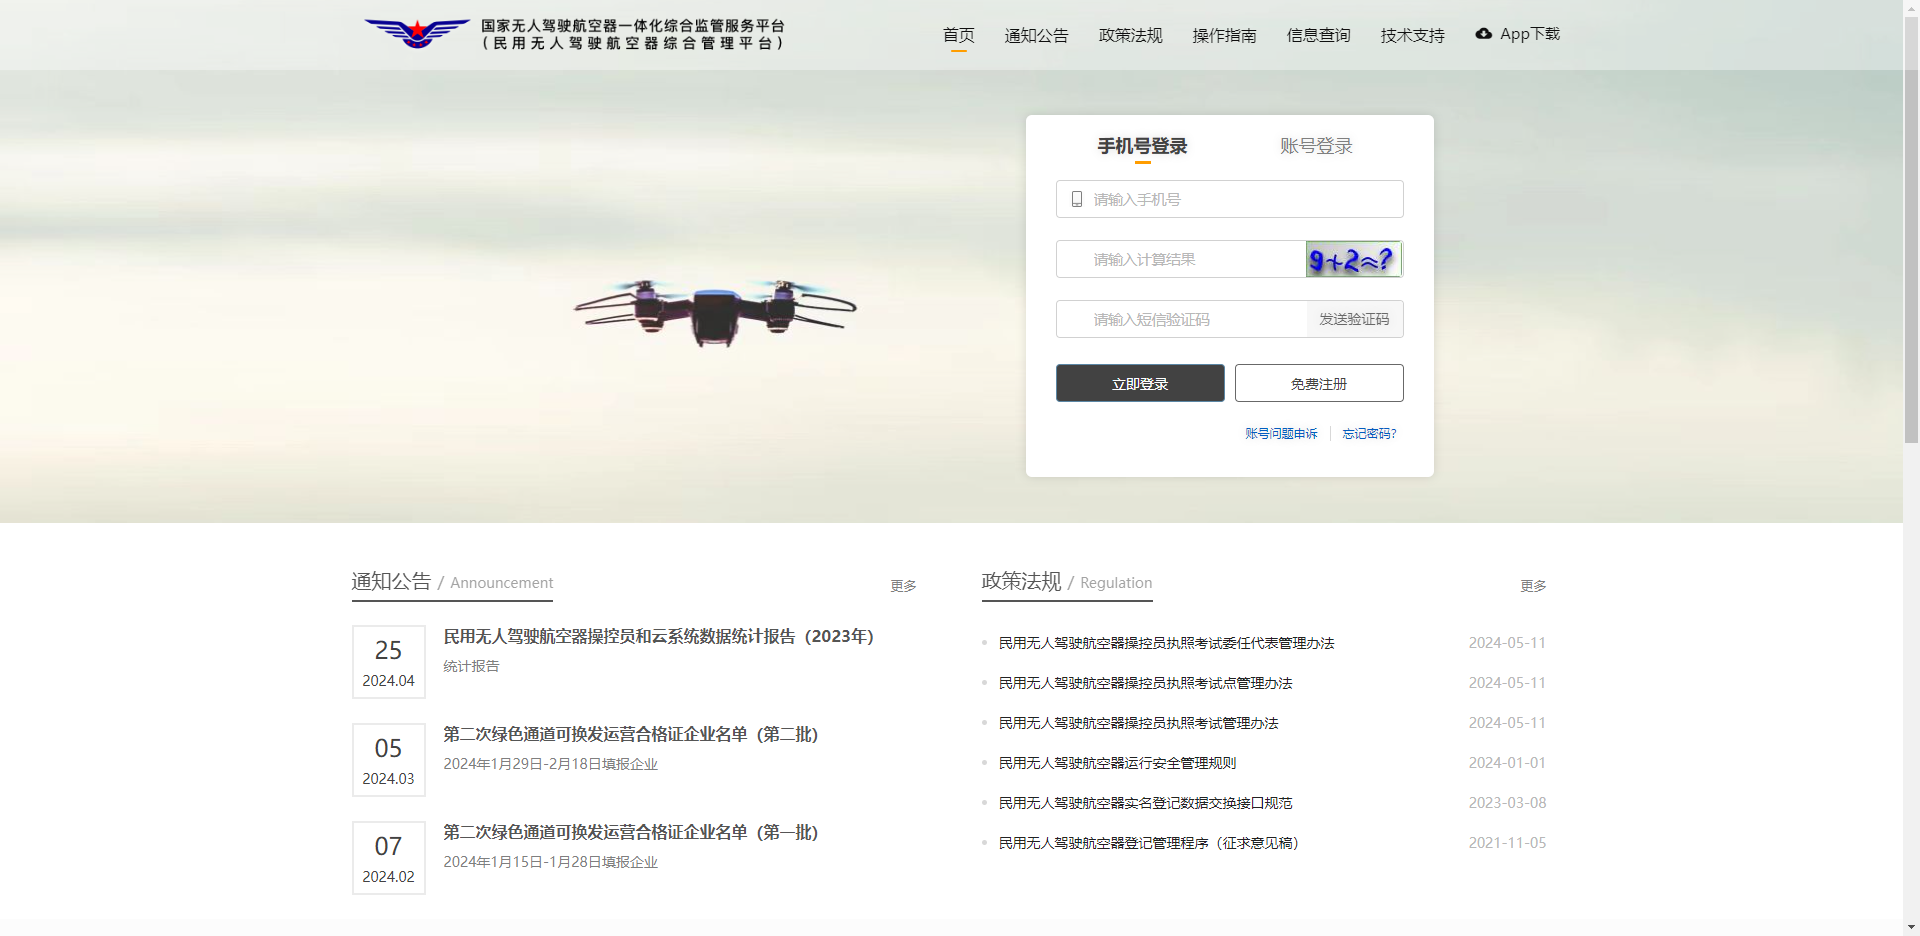
Task: Click 发送验证码 to send SMS code
Action: (1353, 319)
